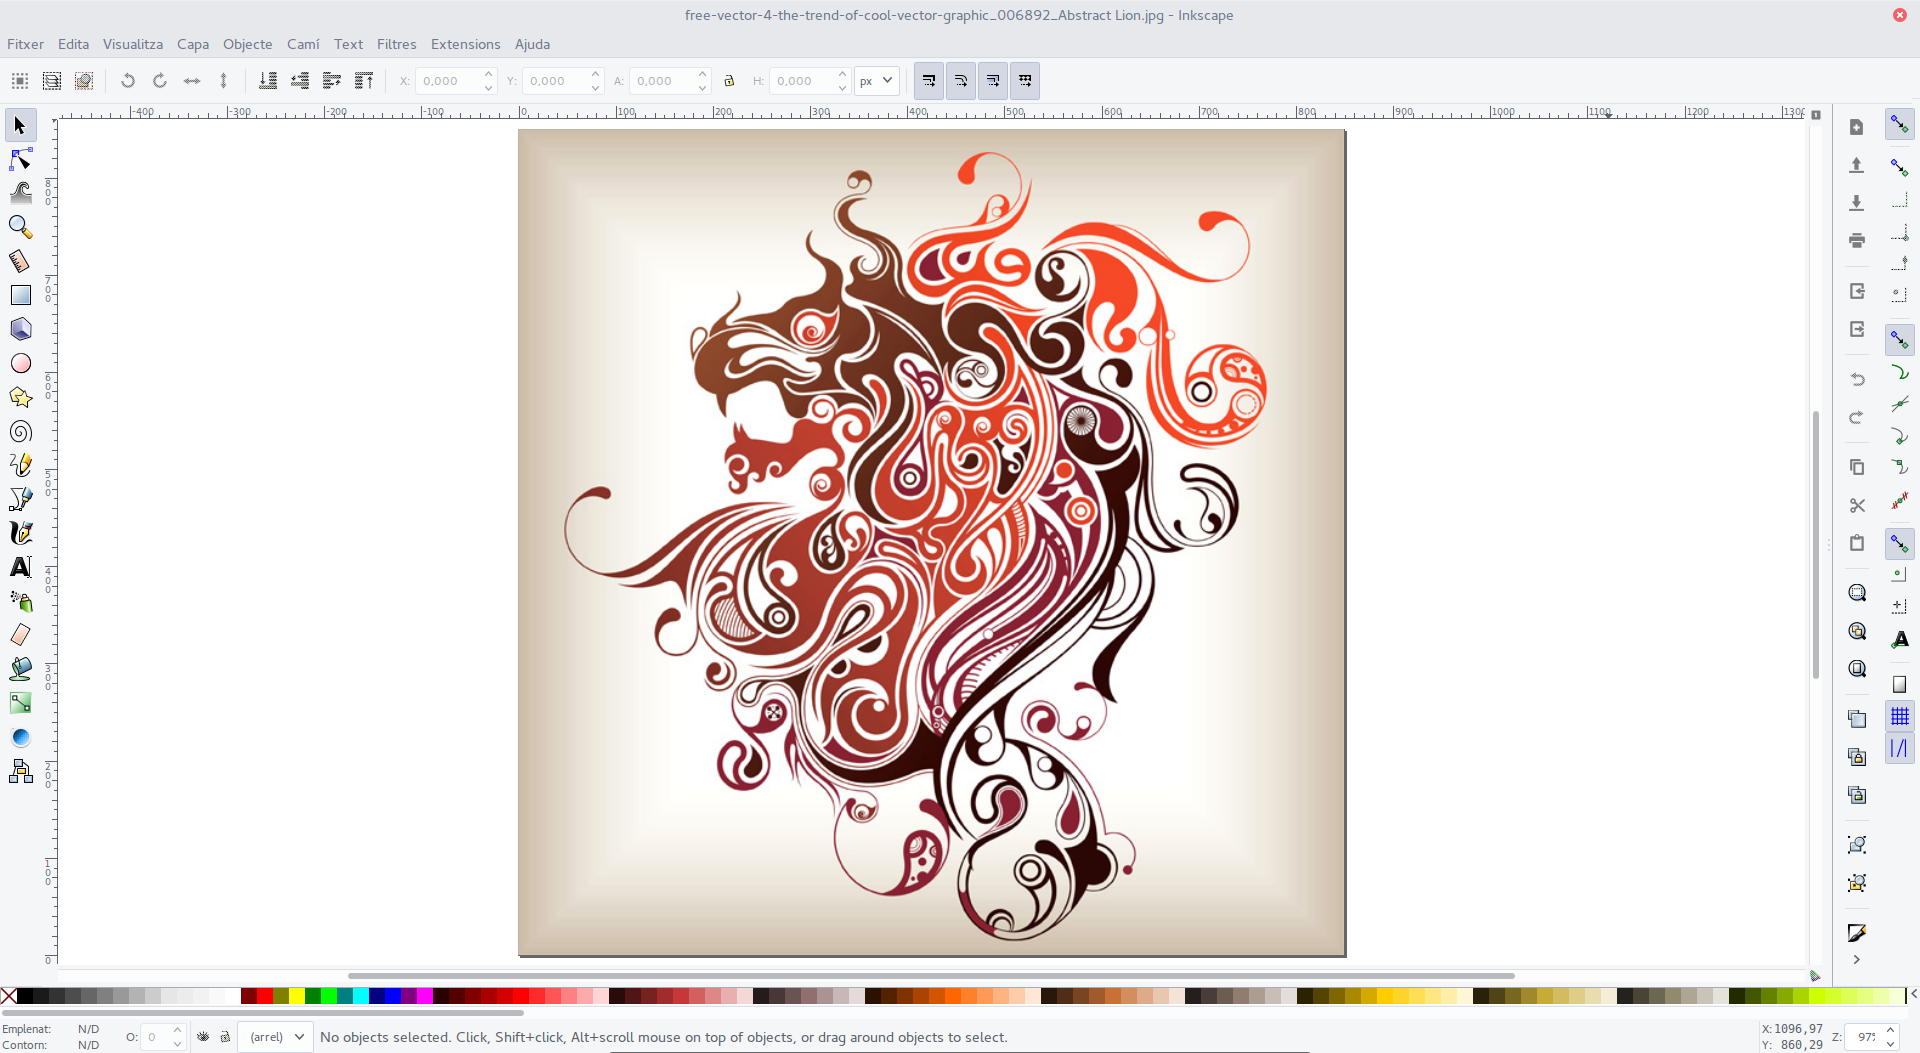The height and width of the screenshot is (1053, 1920).
Task: Select the Spray objects tool
Action: point(20,601)
